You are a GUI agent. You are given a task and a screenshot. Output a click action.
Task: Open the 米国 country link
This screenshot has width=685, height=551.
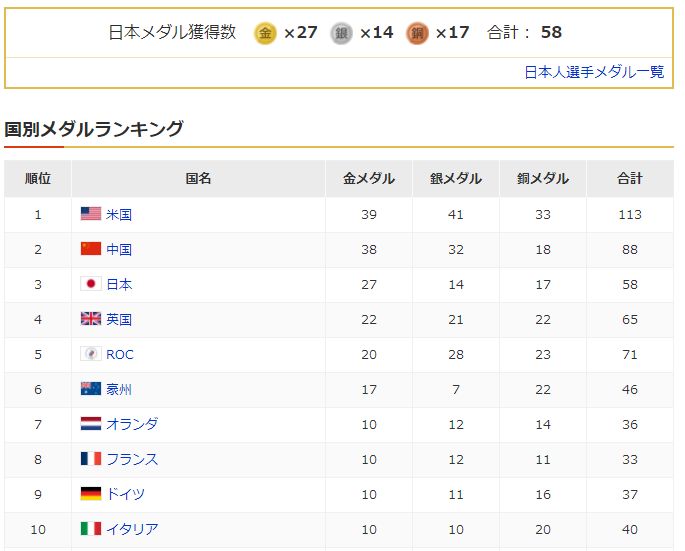click(x=119, y=215)
